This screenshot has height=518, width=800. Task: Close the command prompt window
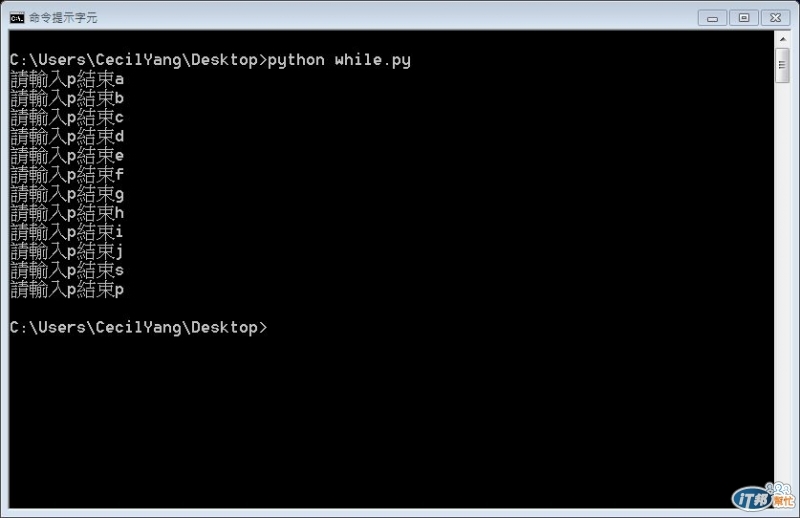[x=776, y=18]
